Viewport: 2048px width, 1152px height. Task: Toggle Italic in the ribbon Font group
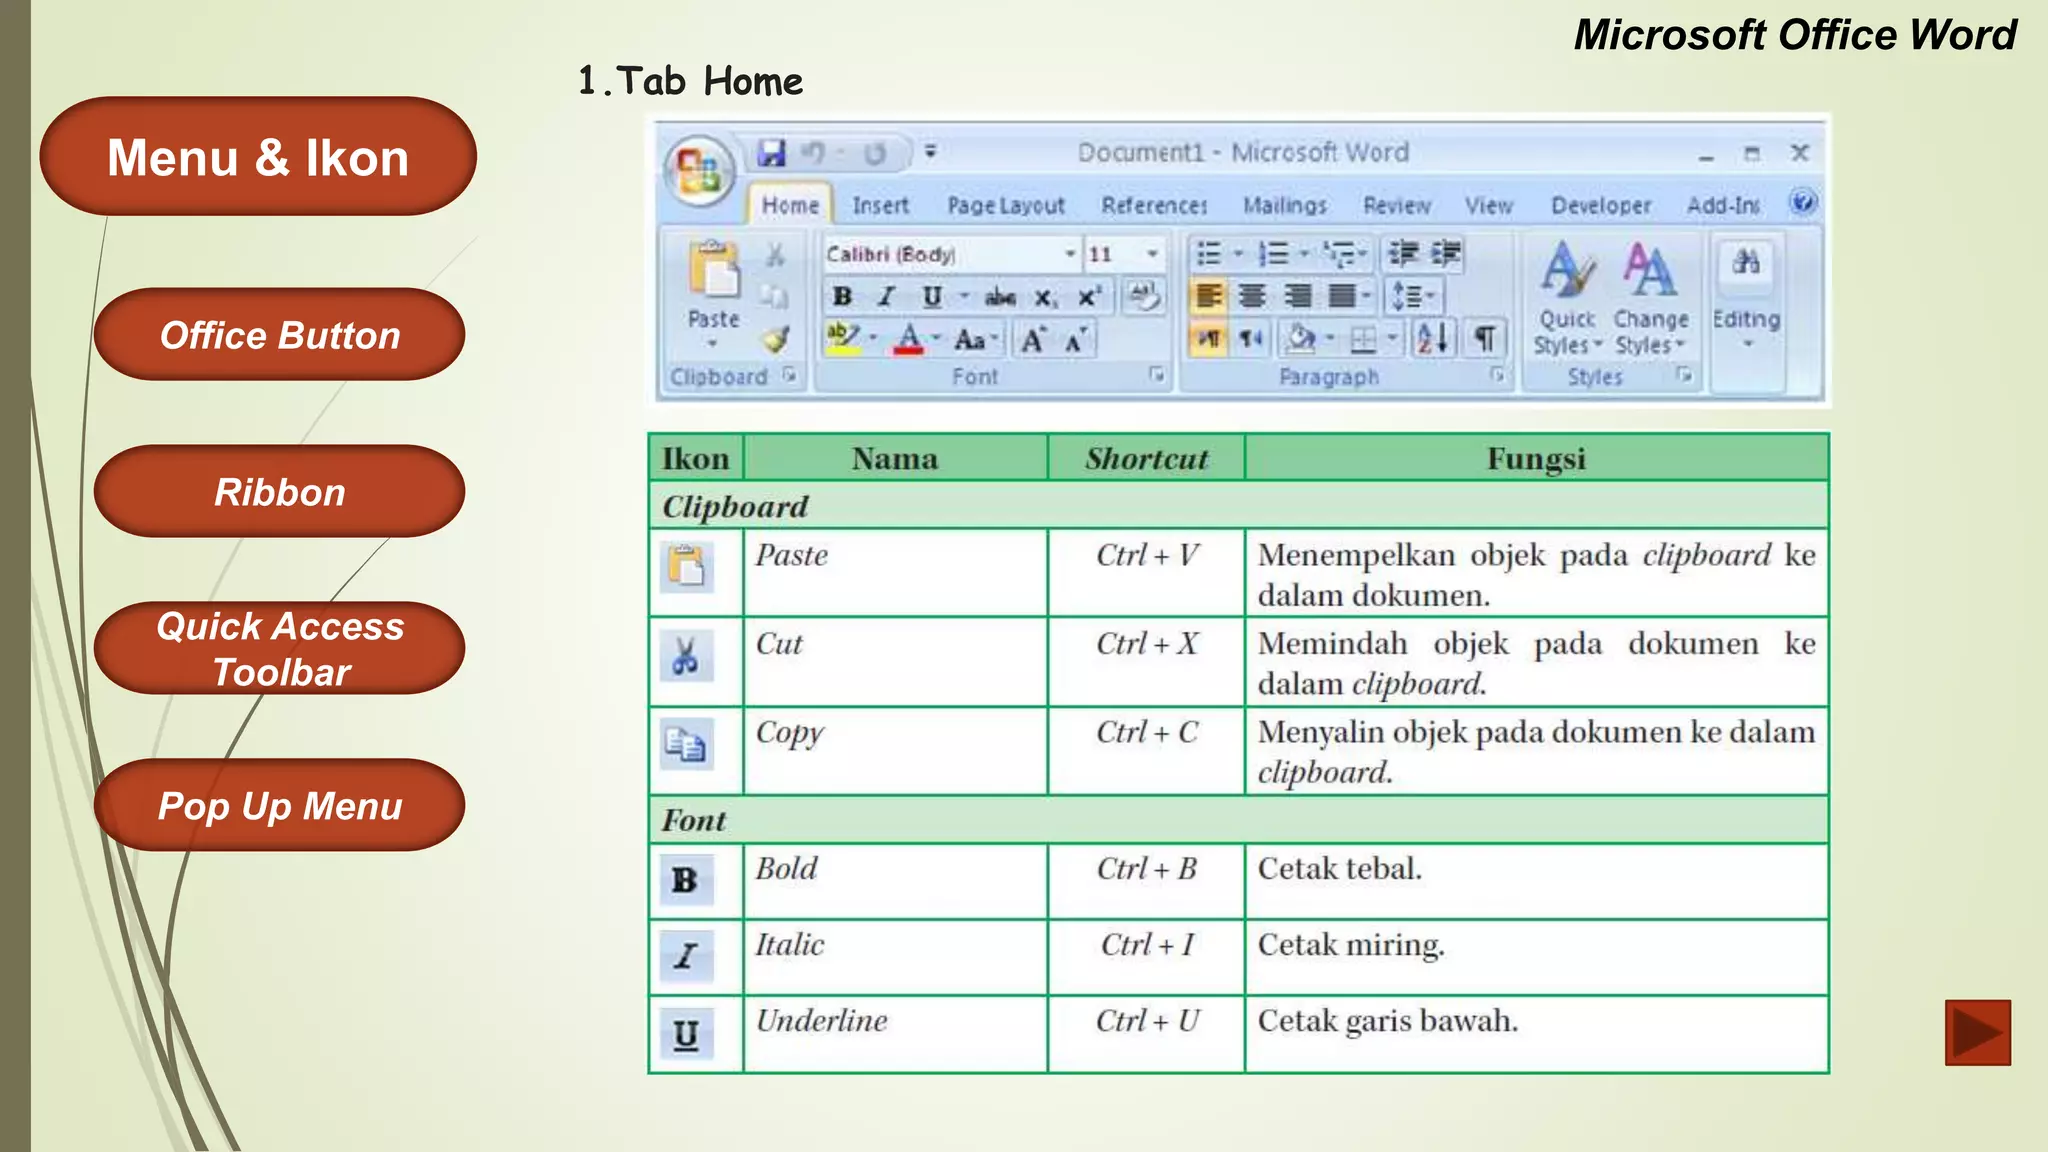coord(886,297)
